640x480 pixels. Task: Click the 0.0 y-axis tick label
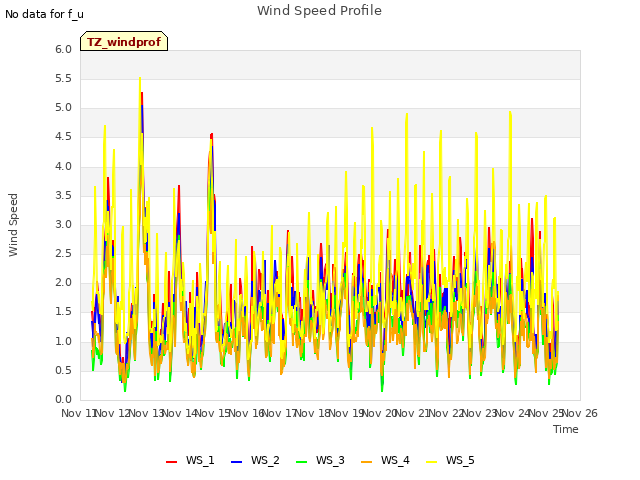(63, 399)
